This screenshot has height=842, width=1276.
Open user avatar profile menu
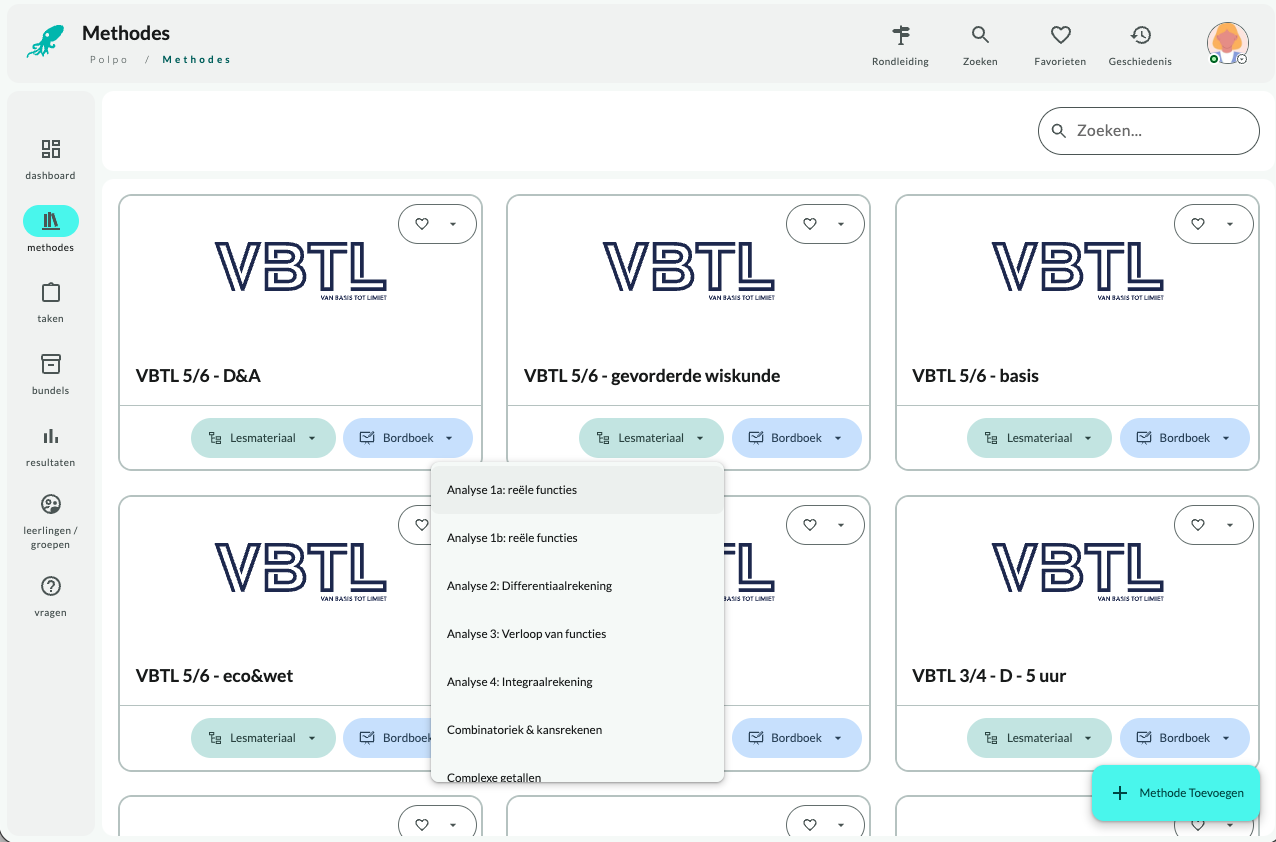coord(1227,43)
